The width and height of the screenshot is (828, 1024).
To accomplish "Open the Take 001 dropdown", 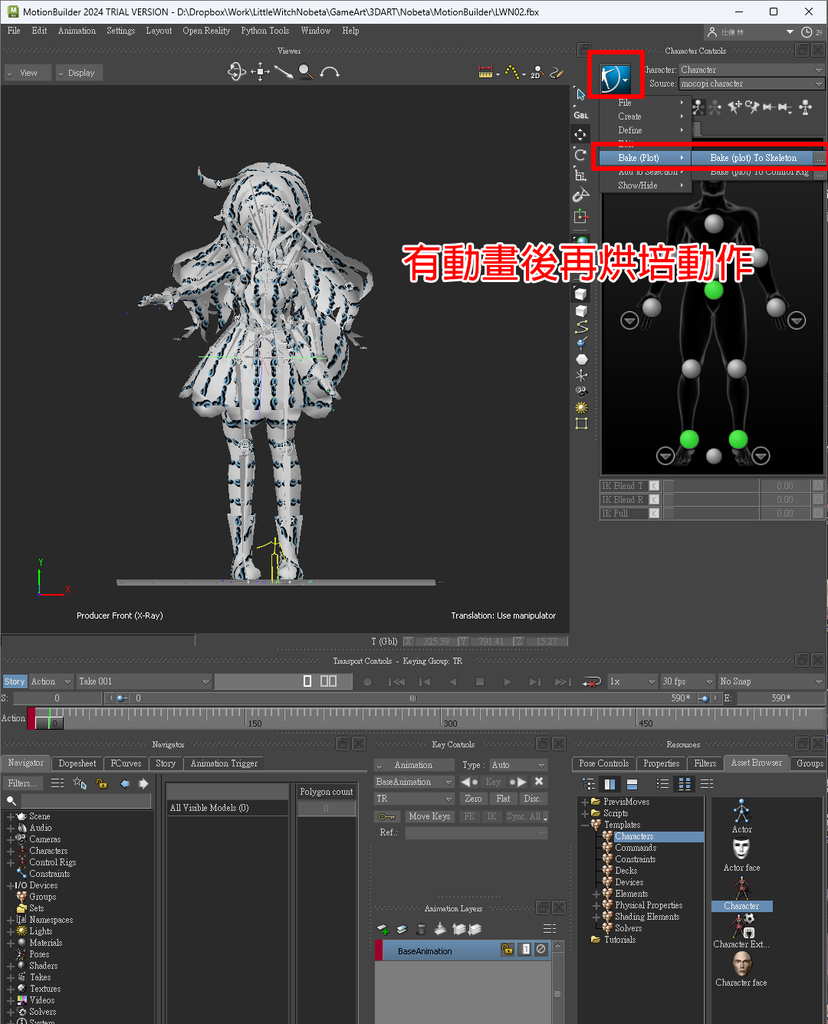I will 144,681.
